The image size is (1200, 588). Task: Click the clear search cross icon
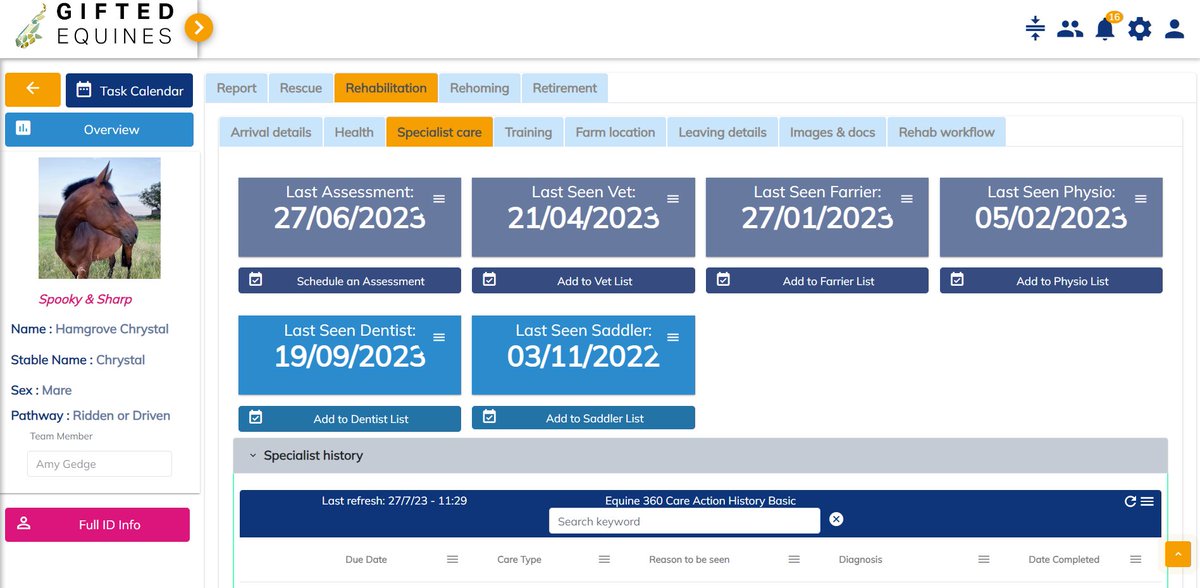coord(835,518)
